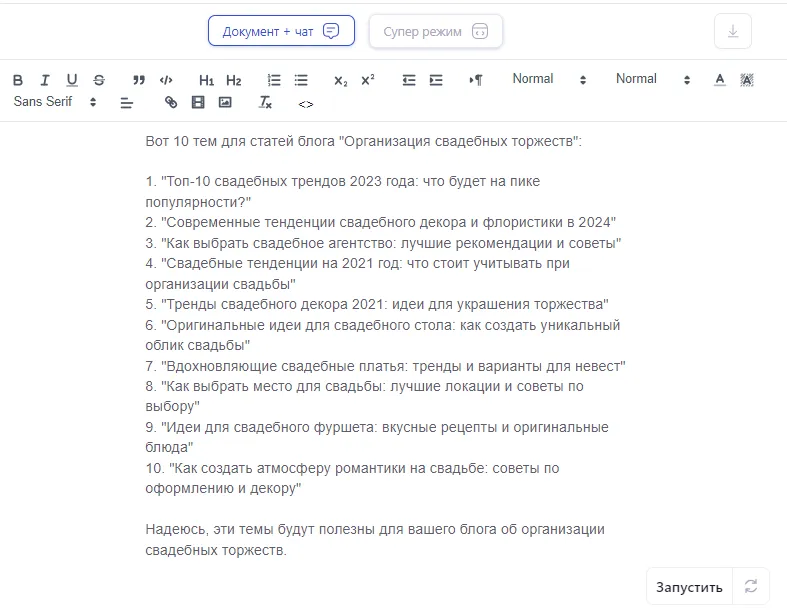Click topic 9 "Идеи для свадебного фуршета"
This screenshot has height=616, width=787.
click(x=377, y=437)
